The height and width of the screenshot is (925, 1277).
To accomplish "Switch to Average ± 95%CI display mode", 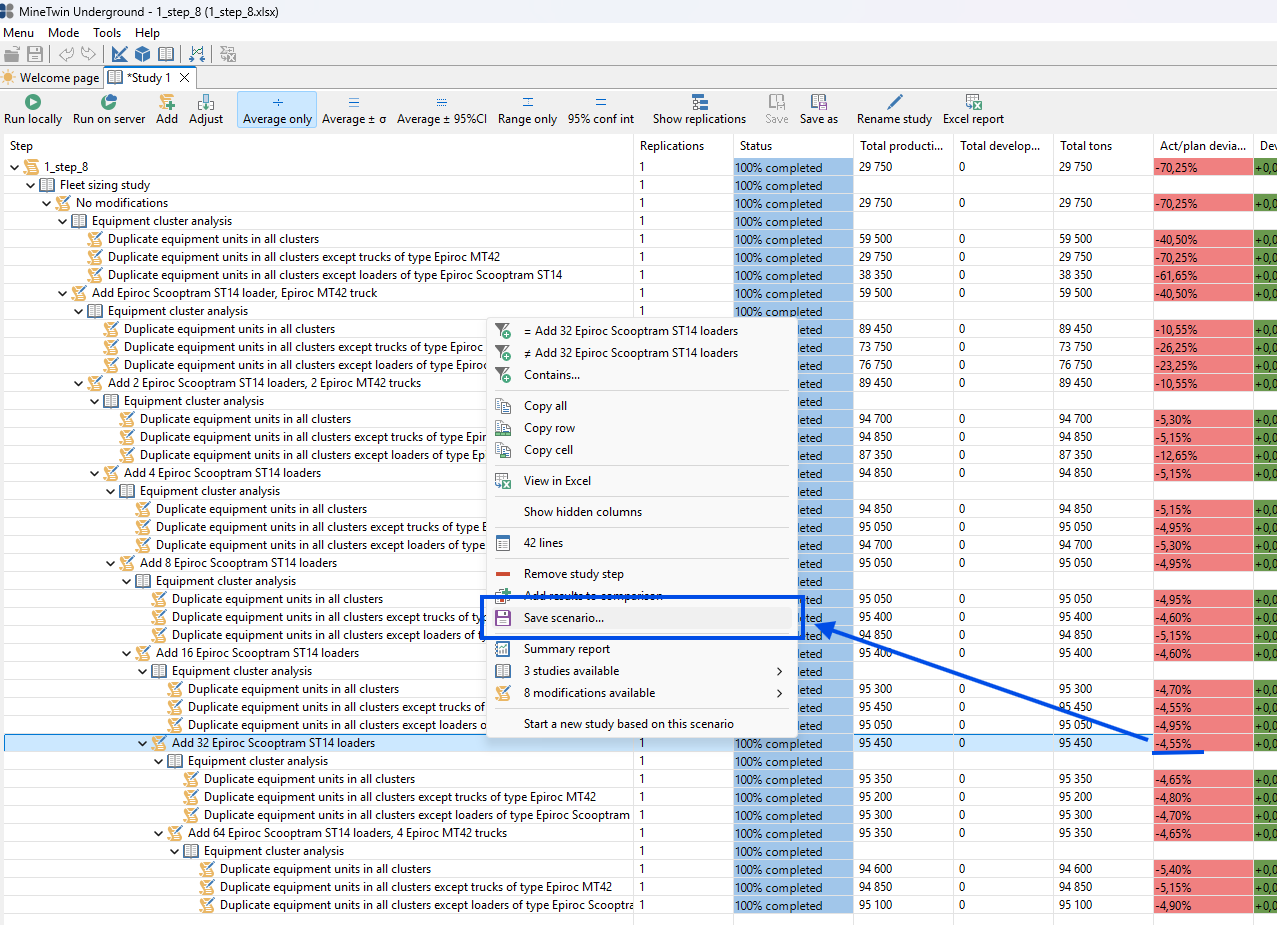I will pos(441,109).
